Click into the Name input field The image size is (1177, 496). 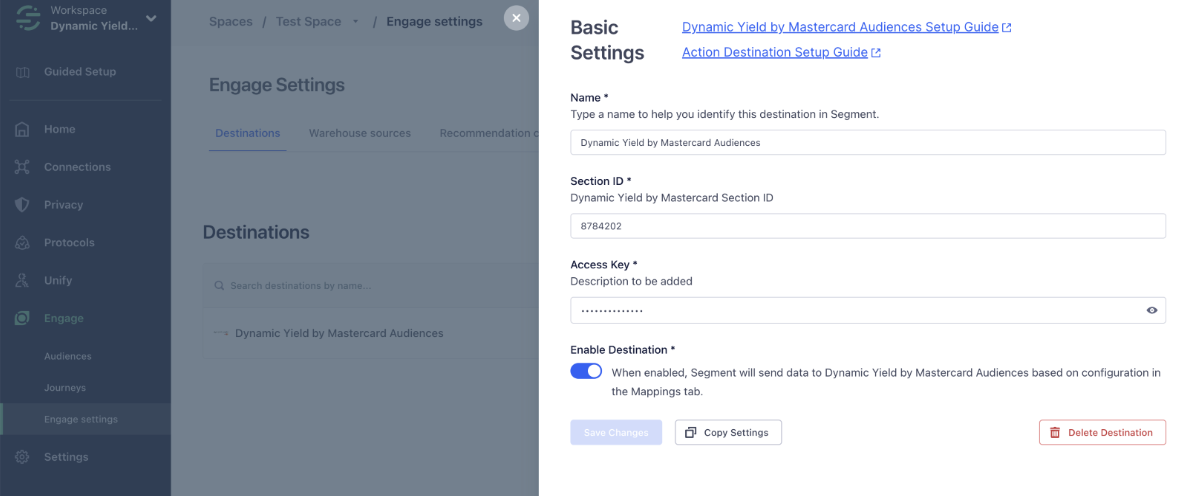[868, 142]
